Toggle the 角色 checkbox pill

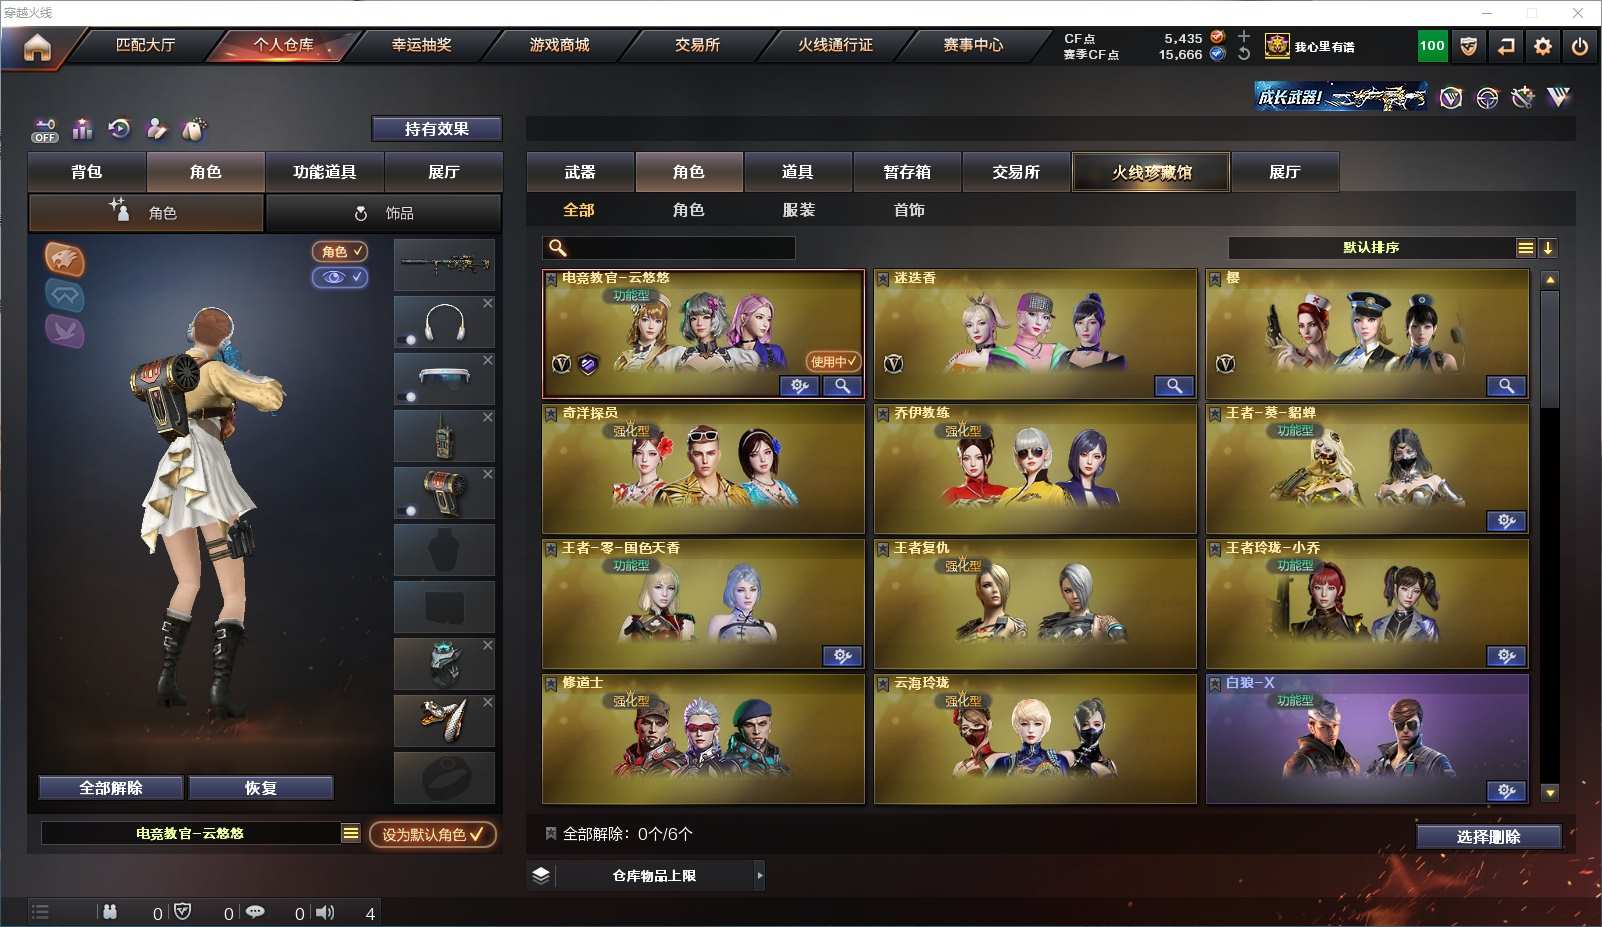340,252
